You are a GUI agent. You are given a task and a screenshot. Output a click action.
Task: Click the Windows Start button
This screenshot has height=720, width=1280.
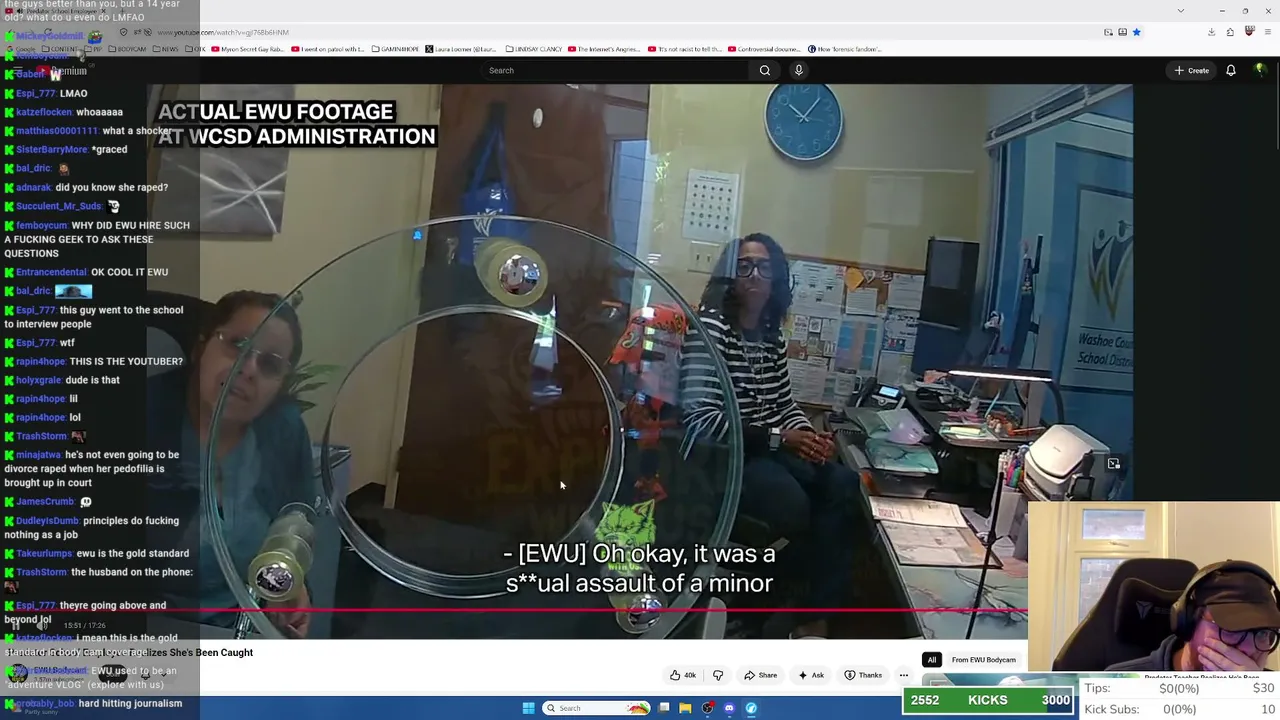[528, 708]
